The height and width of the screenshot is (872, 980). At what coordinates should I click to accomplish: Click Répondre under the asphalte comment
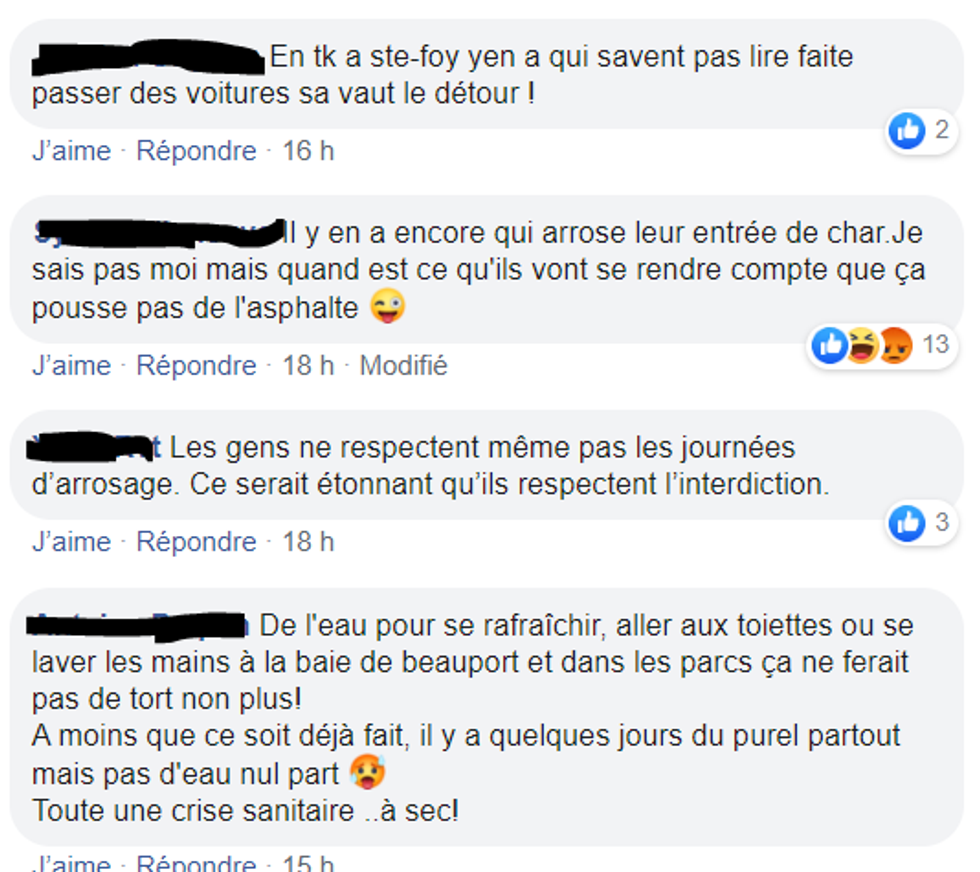coord(196,366)
